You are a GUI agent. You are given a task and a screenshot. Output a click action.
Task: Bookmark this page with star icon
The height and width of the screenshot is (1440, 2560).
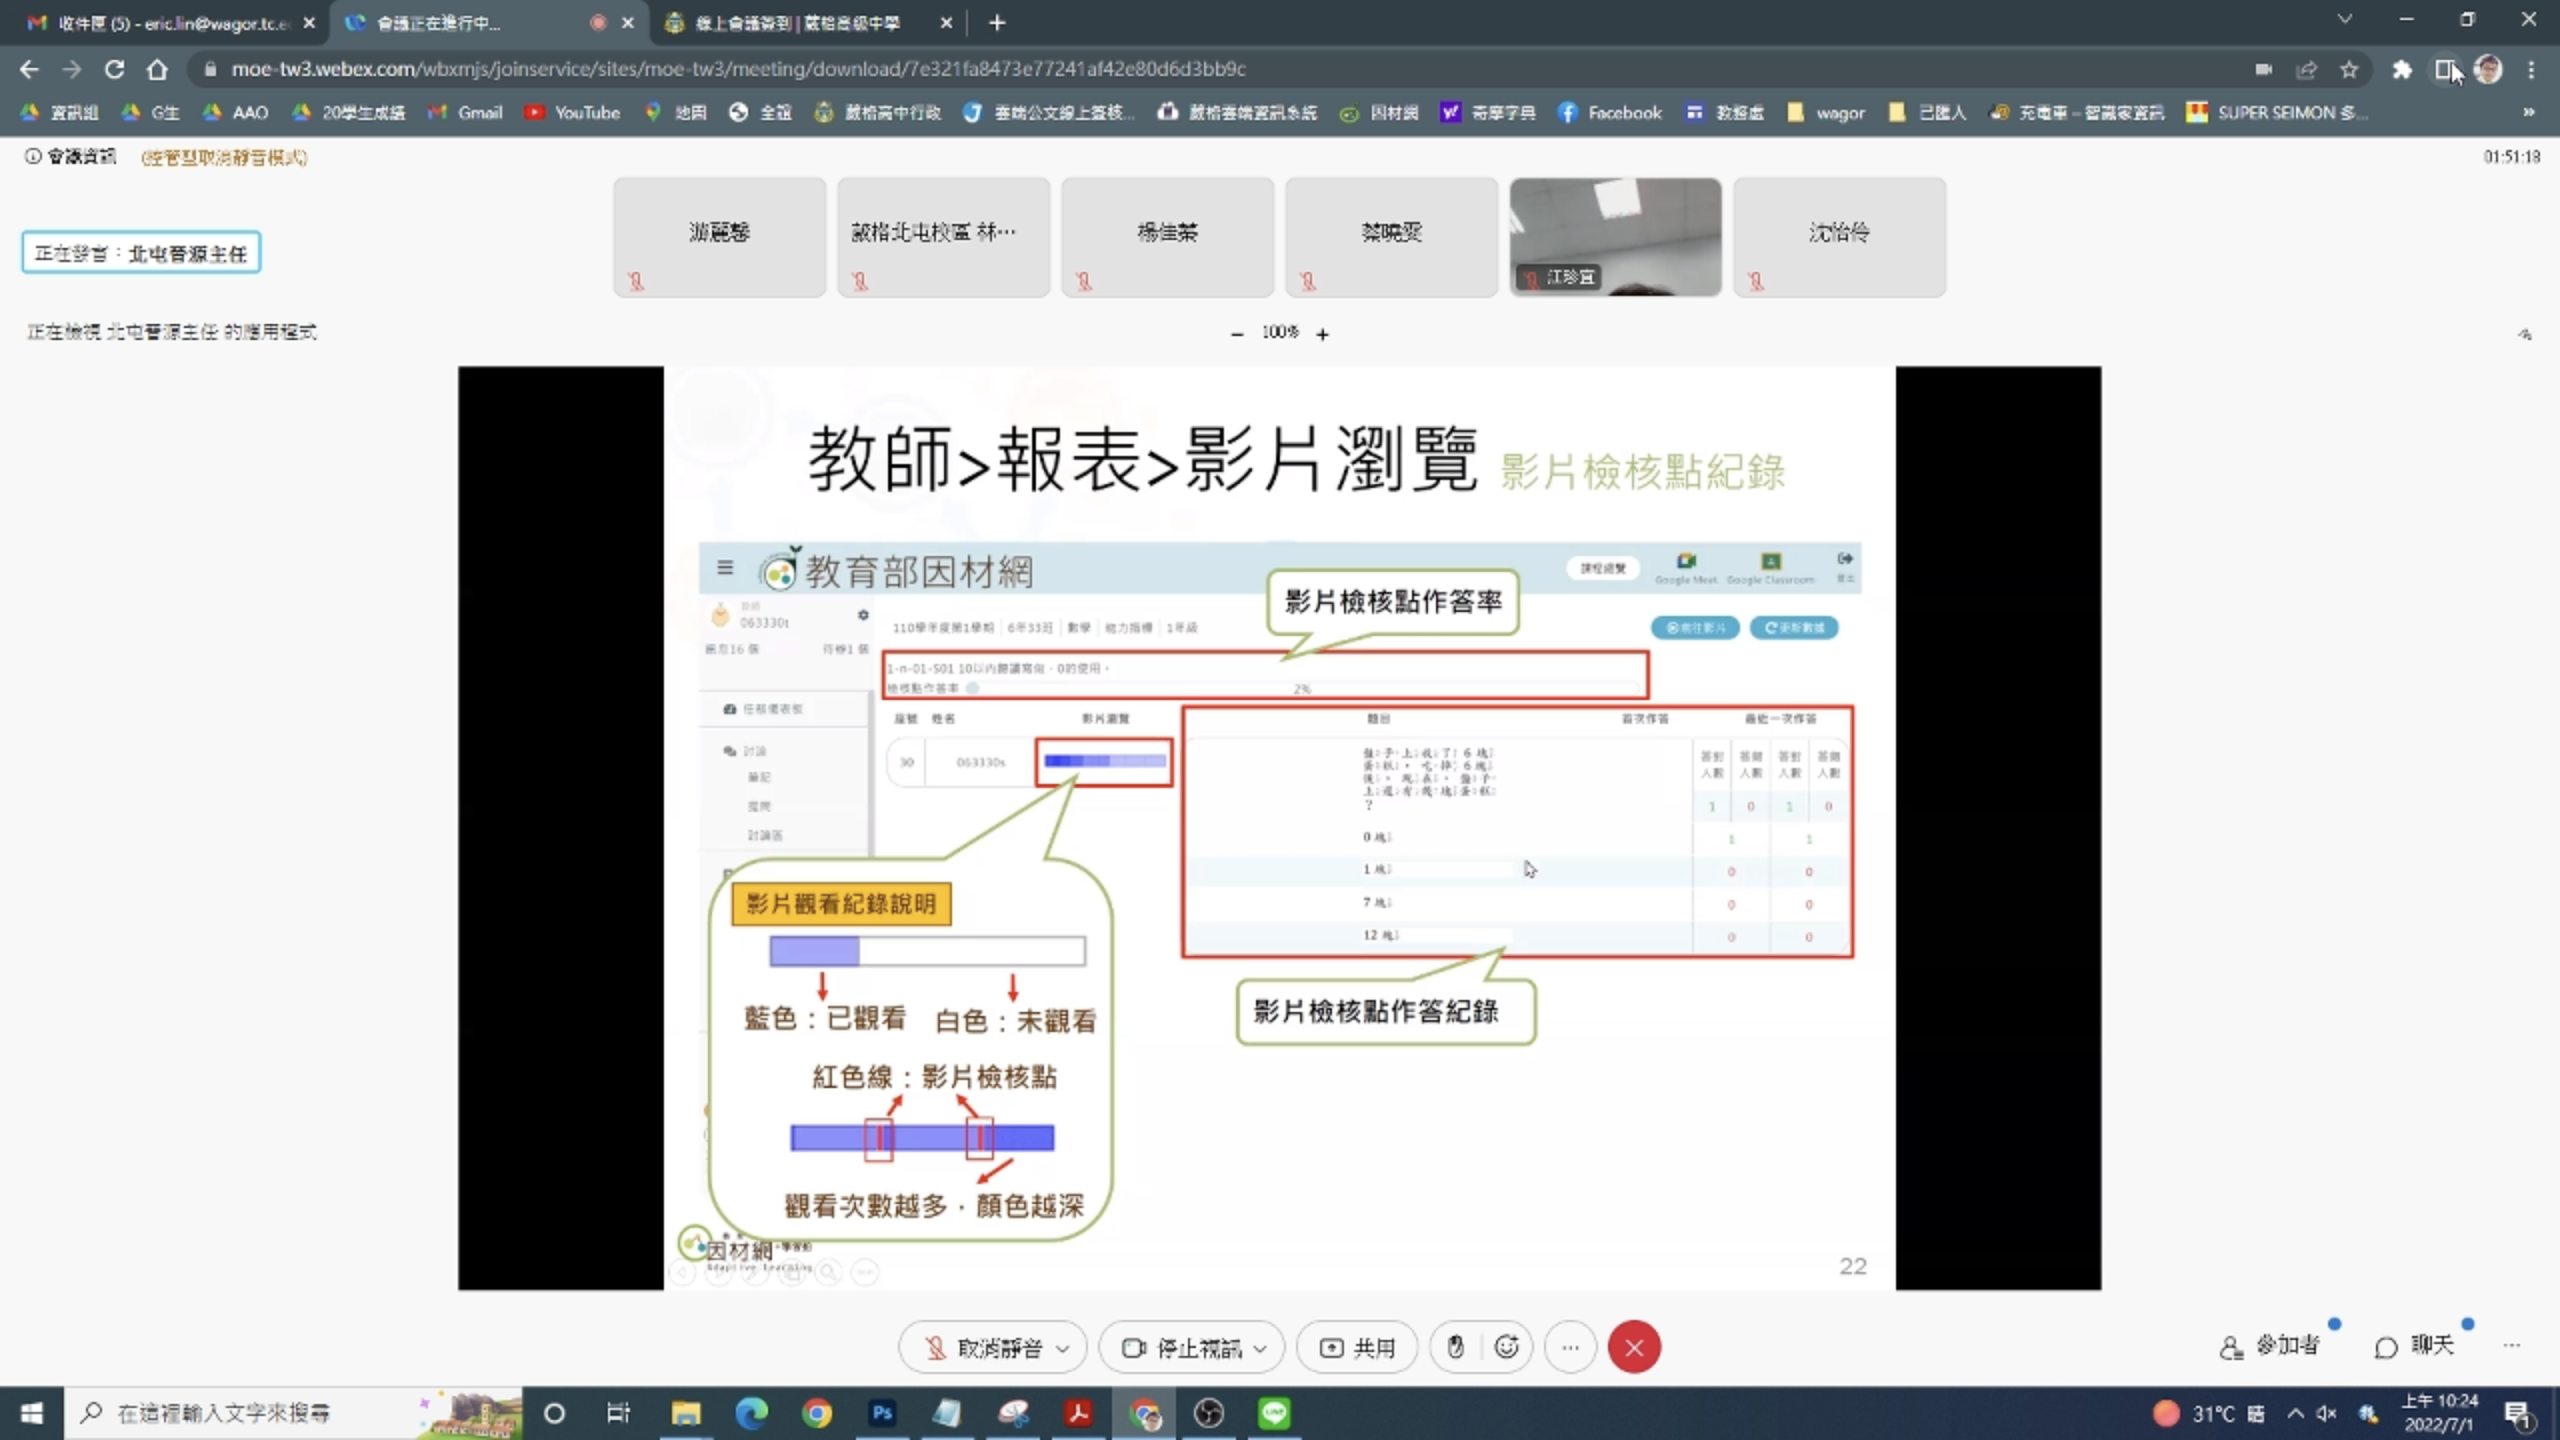[x=2349, y=69]
